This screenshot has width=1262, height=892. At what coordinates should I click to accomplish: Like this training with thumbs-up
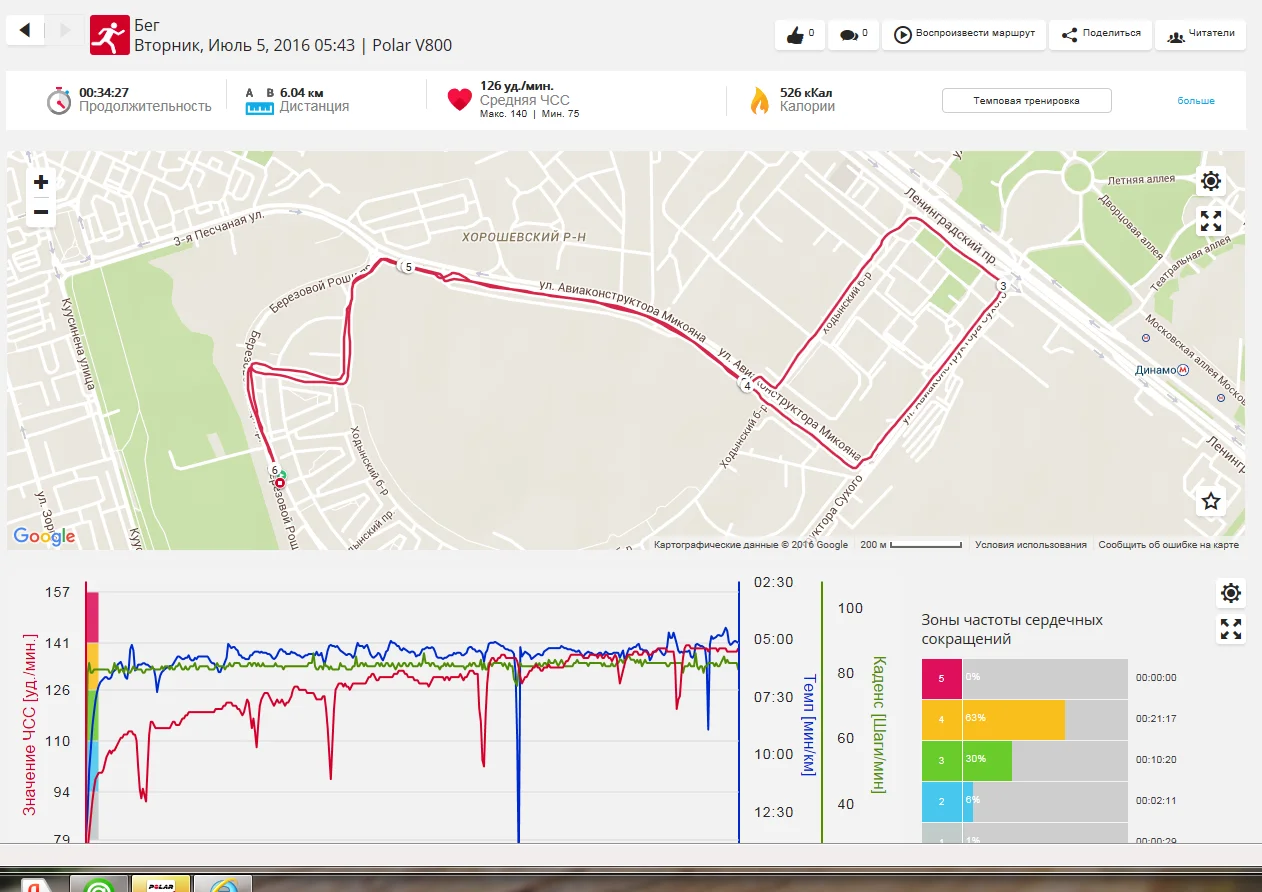(800, 34)
